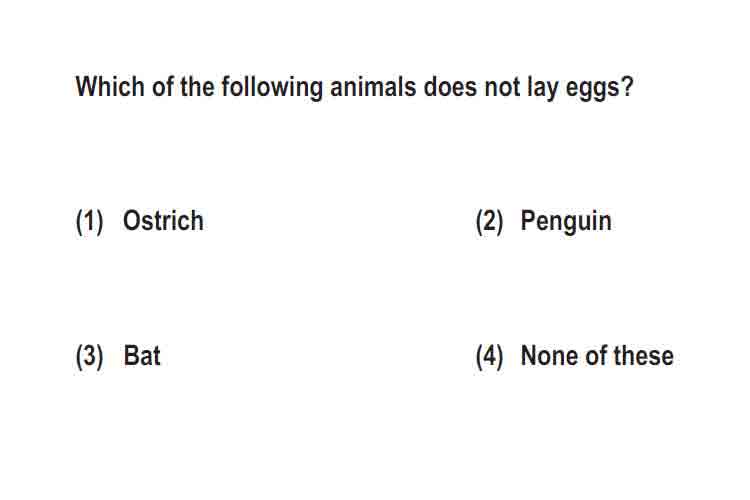Click the word eggs in the question
The width and height of the screenshot is (750, 500).
[x=593, y=89]
